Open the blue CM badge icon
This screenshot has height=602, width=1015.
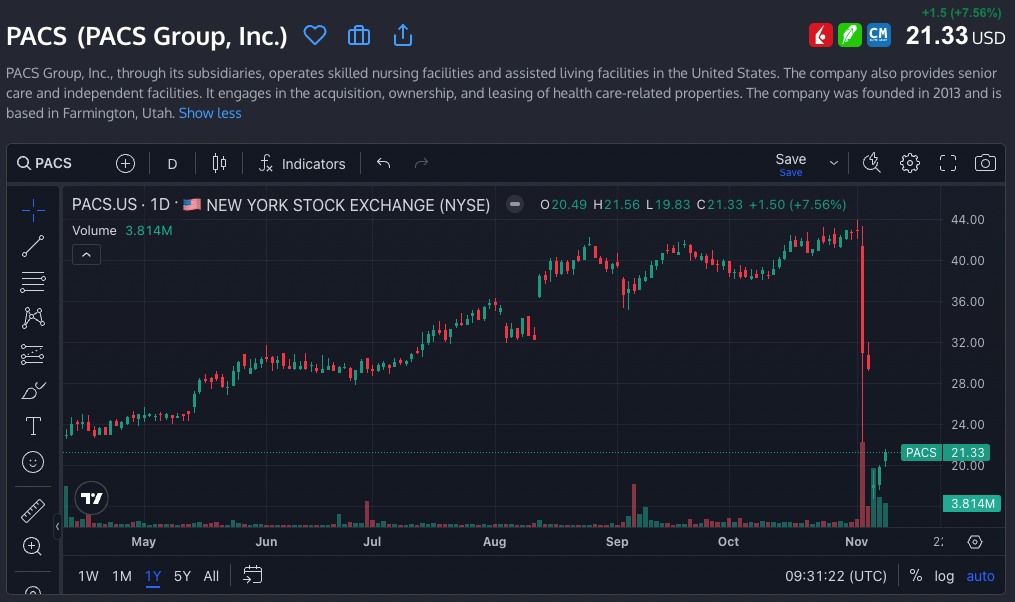(878, 35)
